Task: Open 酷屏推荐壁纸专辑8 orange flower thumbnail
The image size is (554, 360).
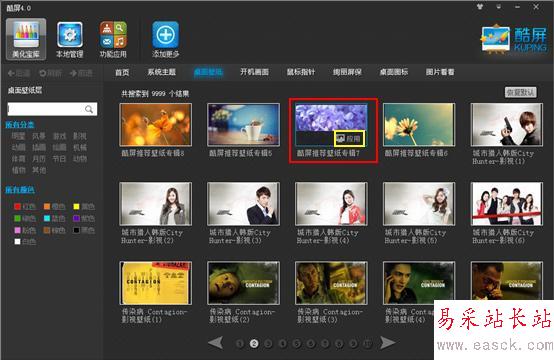Action: coord(155,124)
